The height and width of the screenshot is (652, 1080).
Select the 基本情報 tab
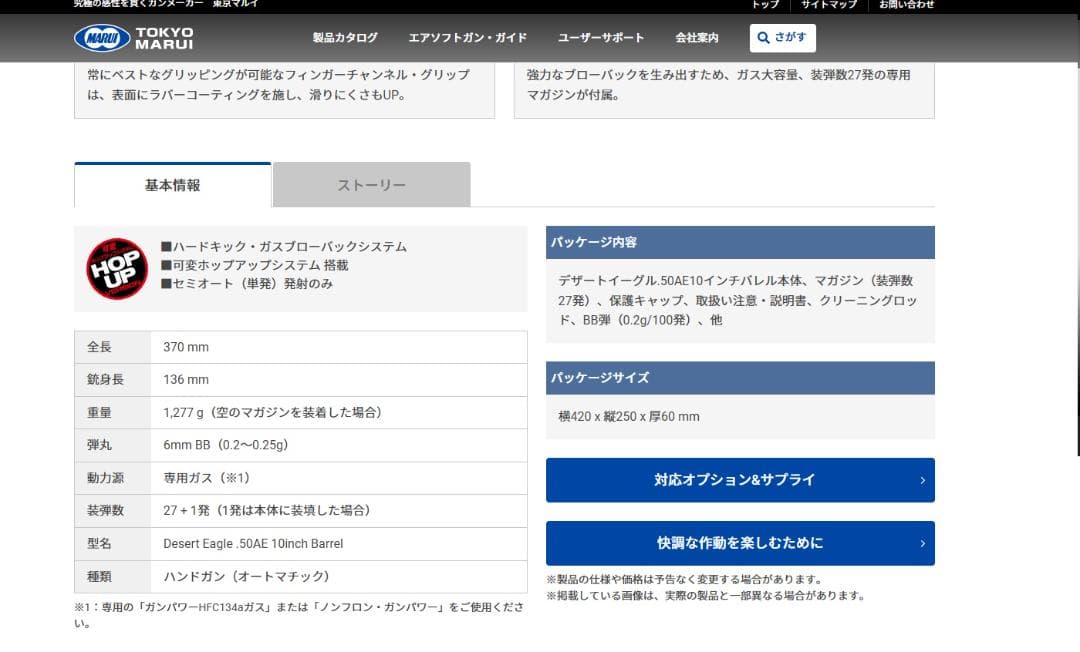click(x=171, y=184)
